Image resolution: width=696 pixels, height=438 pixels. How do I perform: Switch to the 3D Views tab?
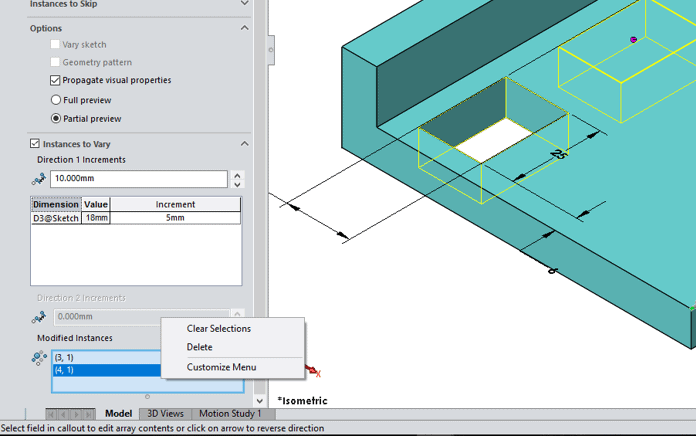click(165, 413)
